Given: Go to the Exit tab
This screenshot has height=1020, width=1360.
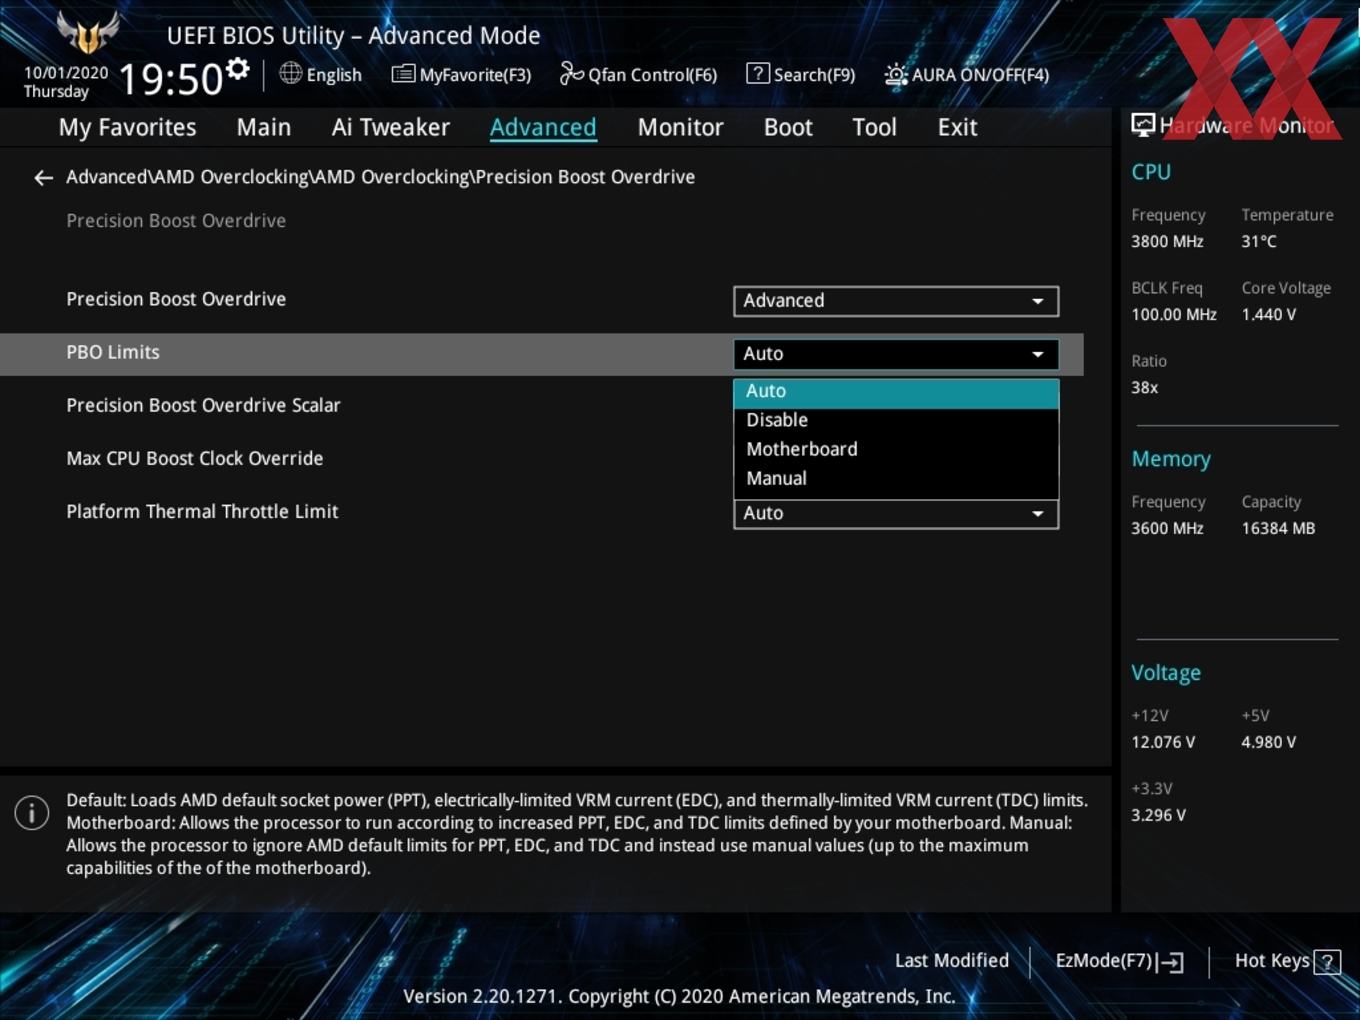Looking at the screenshot, I should pyautogui.click(x=957, y=127).
